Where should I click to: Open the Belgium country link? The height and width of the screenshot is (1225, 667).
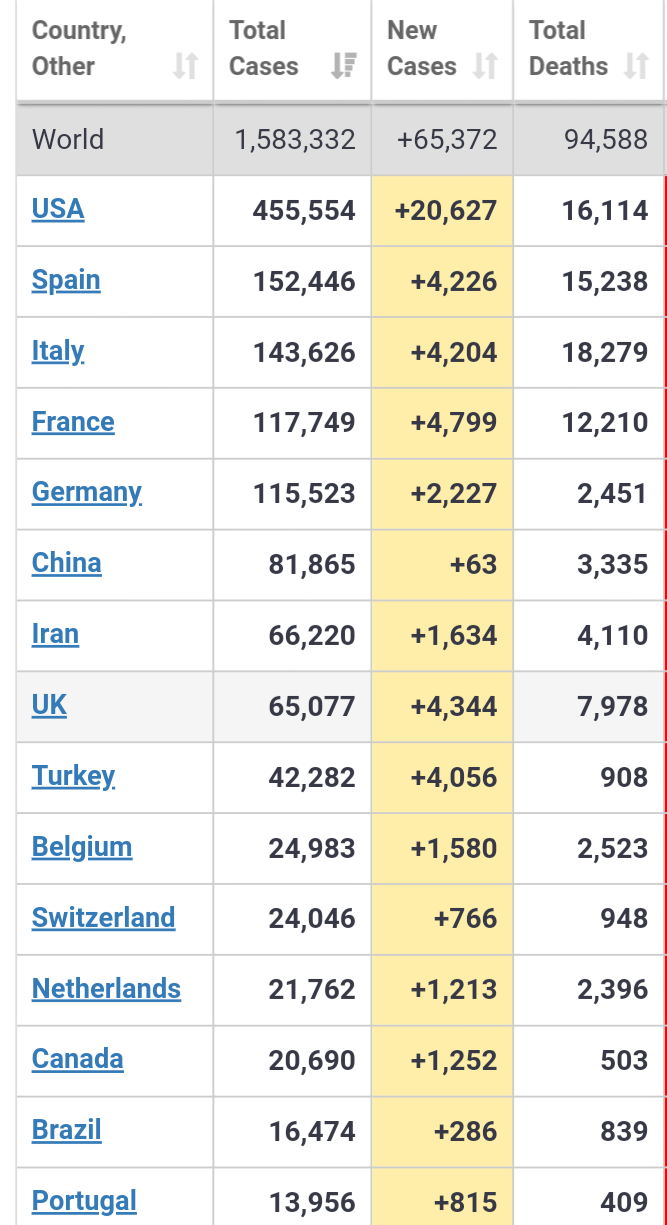(x=82, y=847)
